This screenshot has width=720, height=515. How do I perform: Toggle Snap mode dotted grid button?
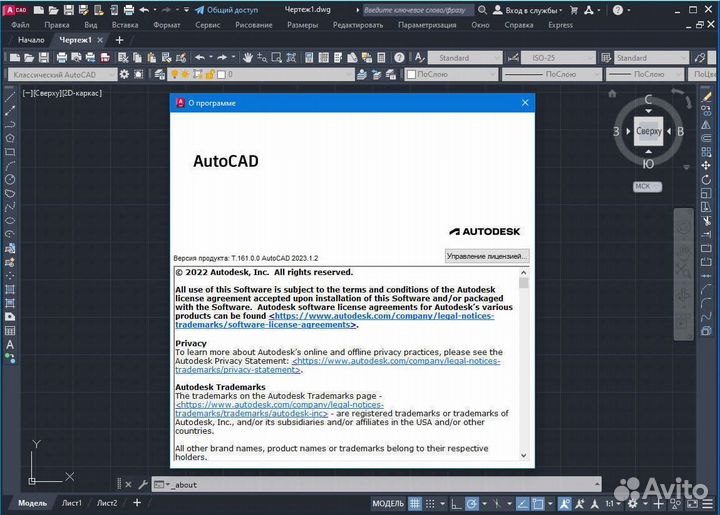(430, 504)
